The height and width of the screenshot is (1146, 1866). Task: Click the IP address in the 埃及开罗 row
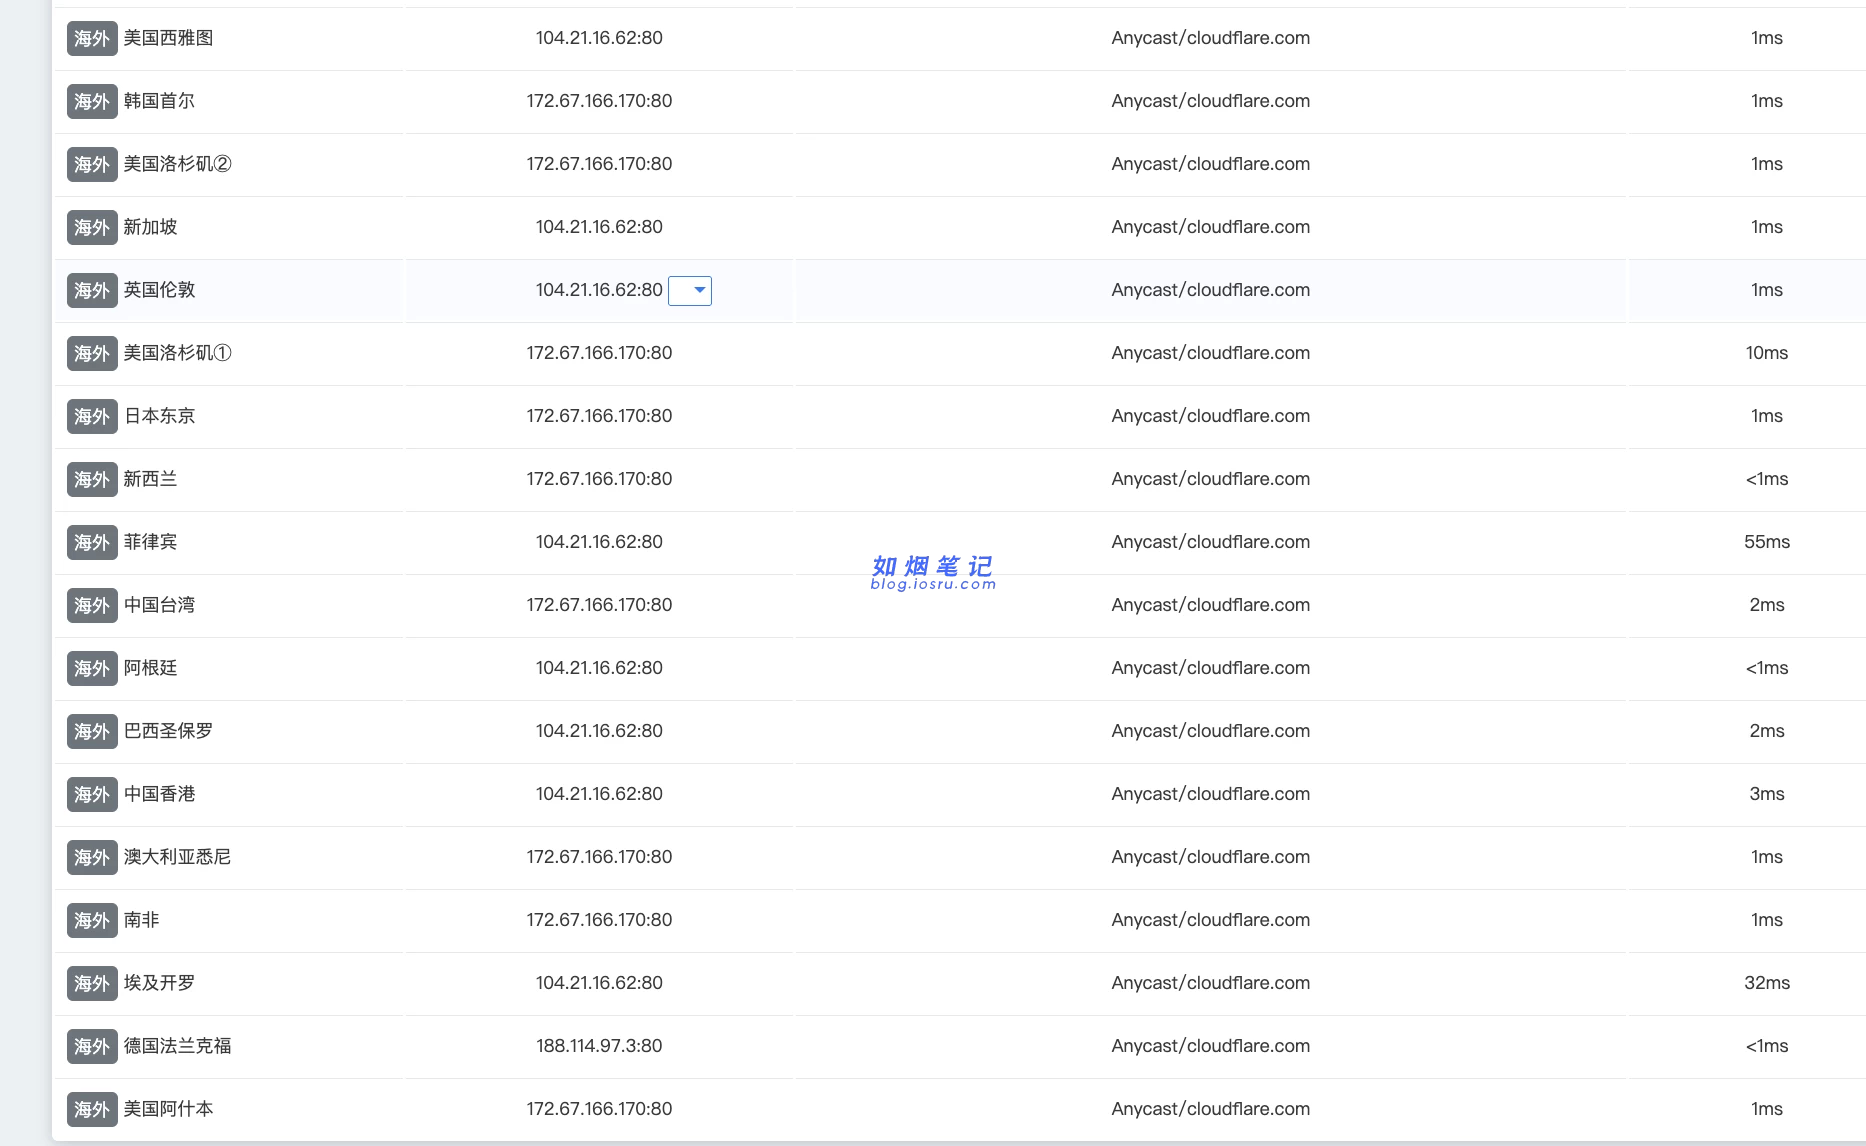click(599, 983)
